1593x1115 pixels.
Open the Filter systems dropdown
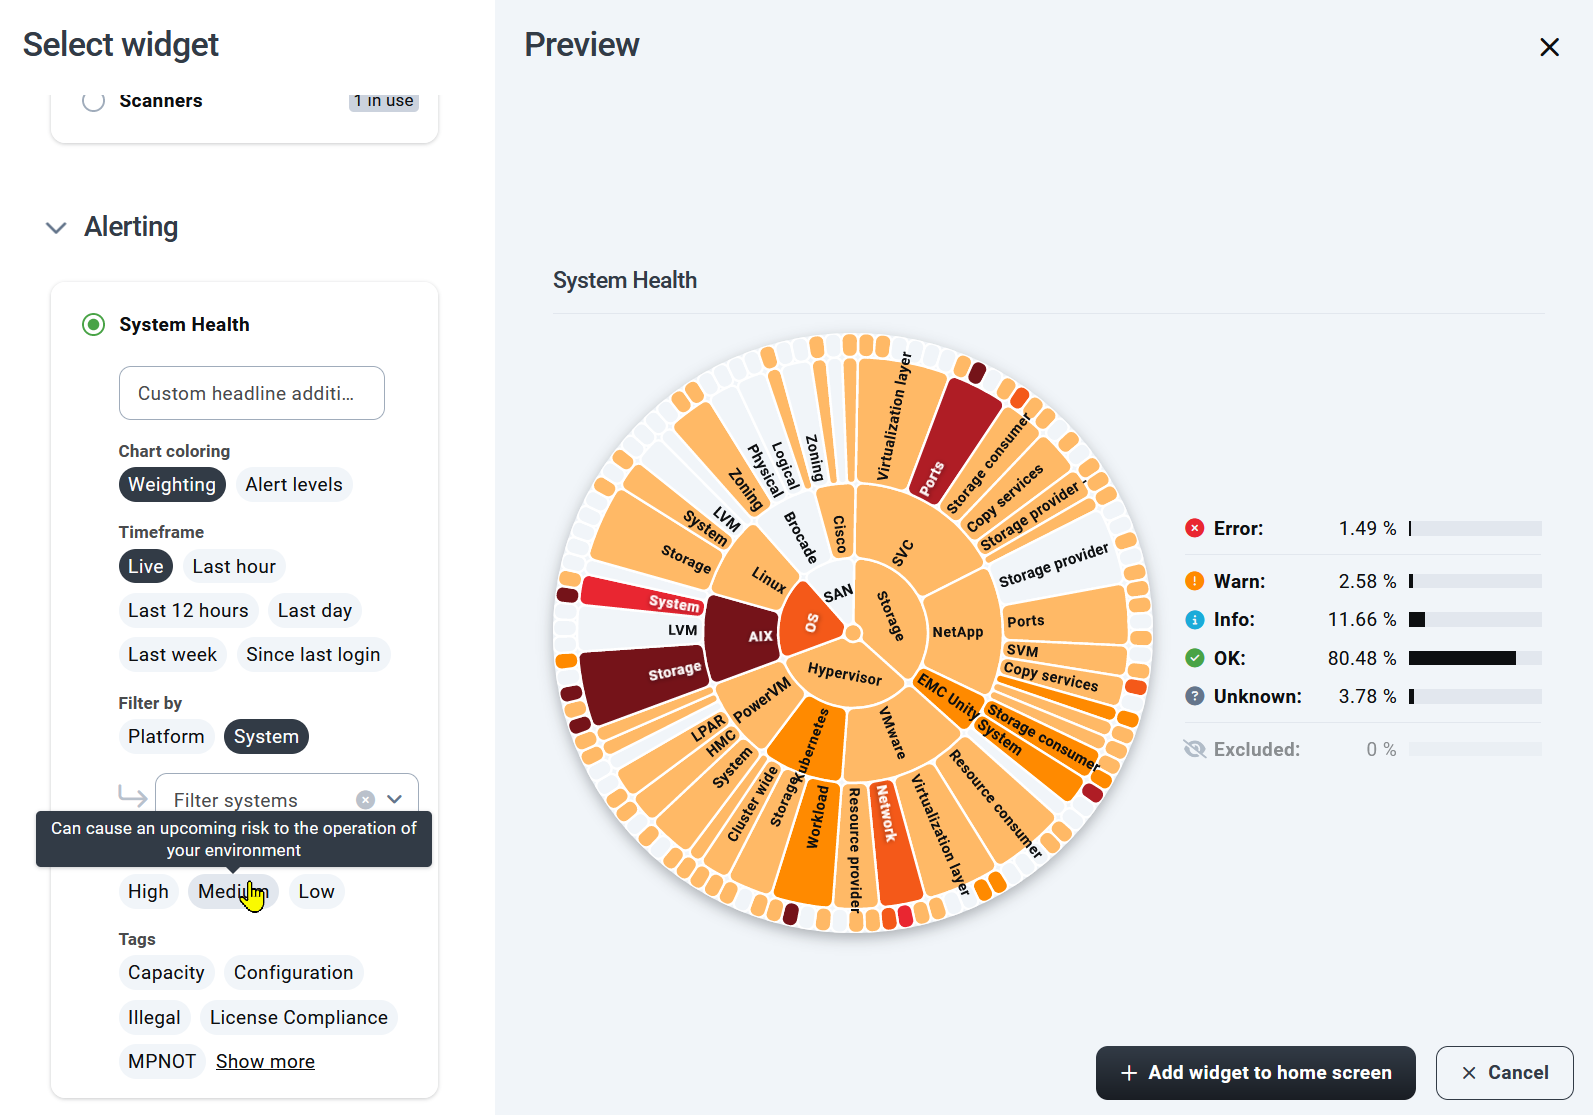[x=395, y=799]
